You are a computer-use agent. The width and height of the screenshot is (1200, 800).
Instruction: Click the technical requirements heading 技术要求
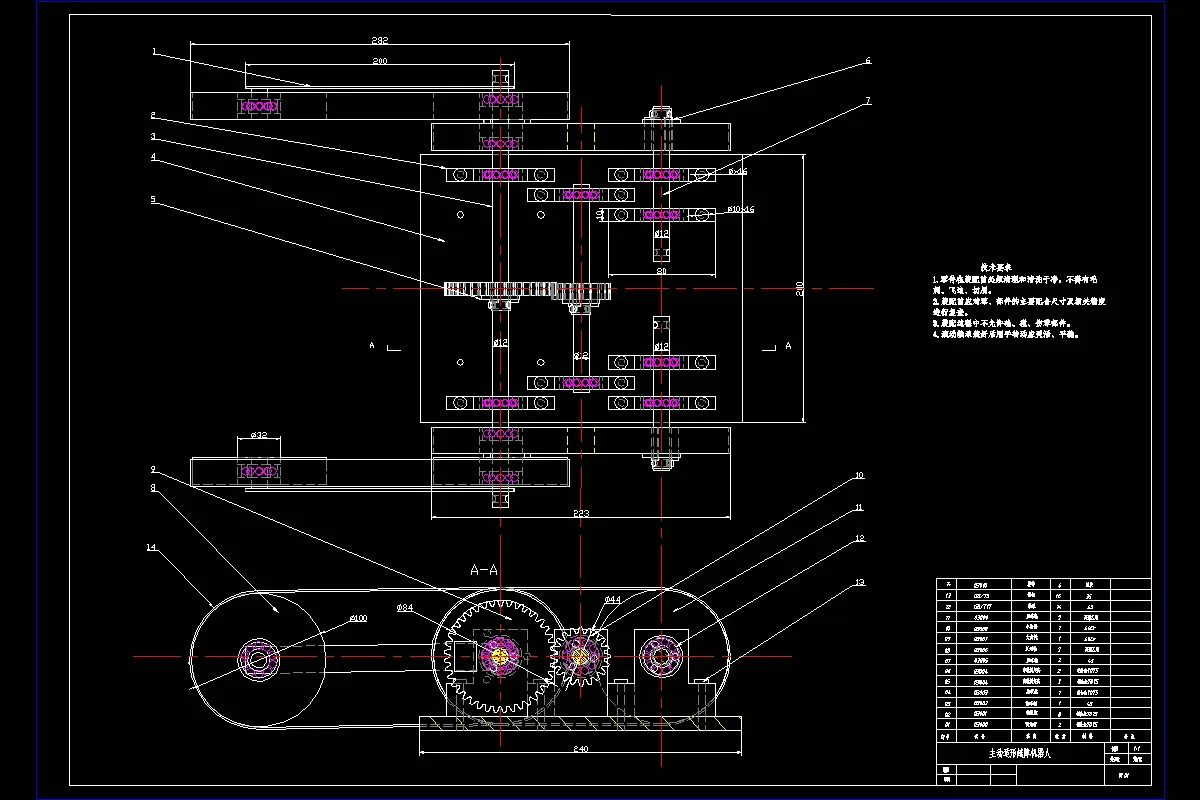(x=996, y=268)
